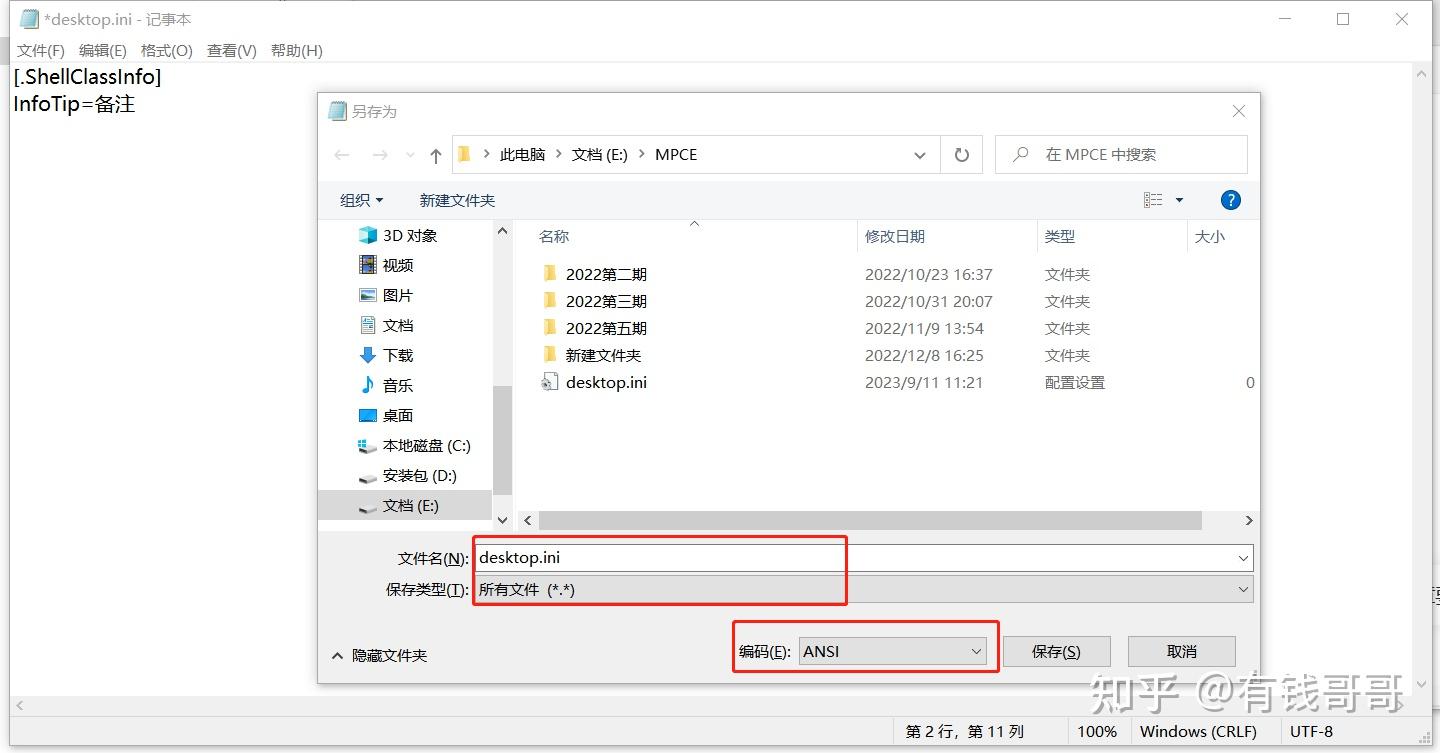Select the 下载 folder icon
The image size is (1440, 753).
click(x=397, y=355)
